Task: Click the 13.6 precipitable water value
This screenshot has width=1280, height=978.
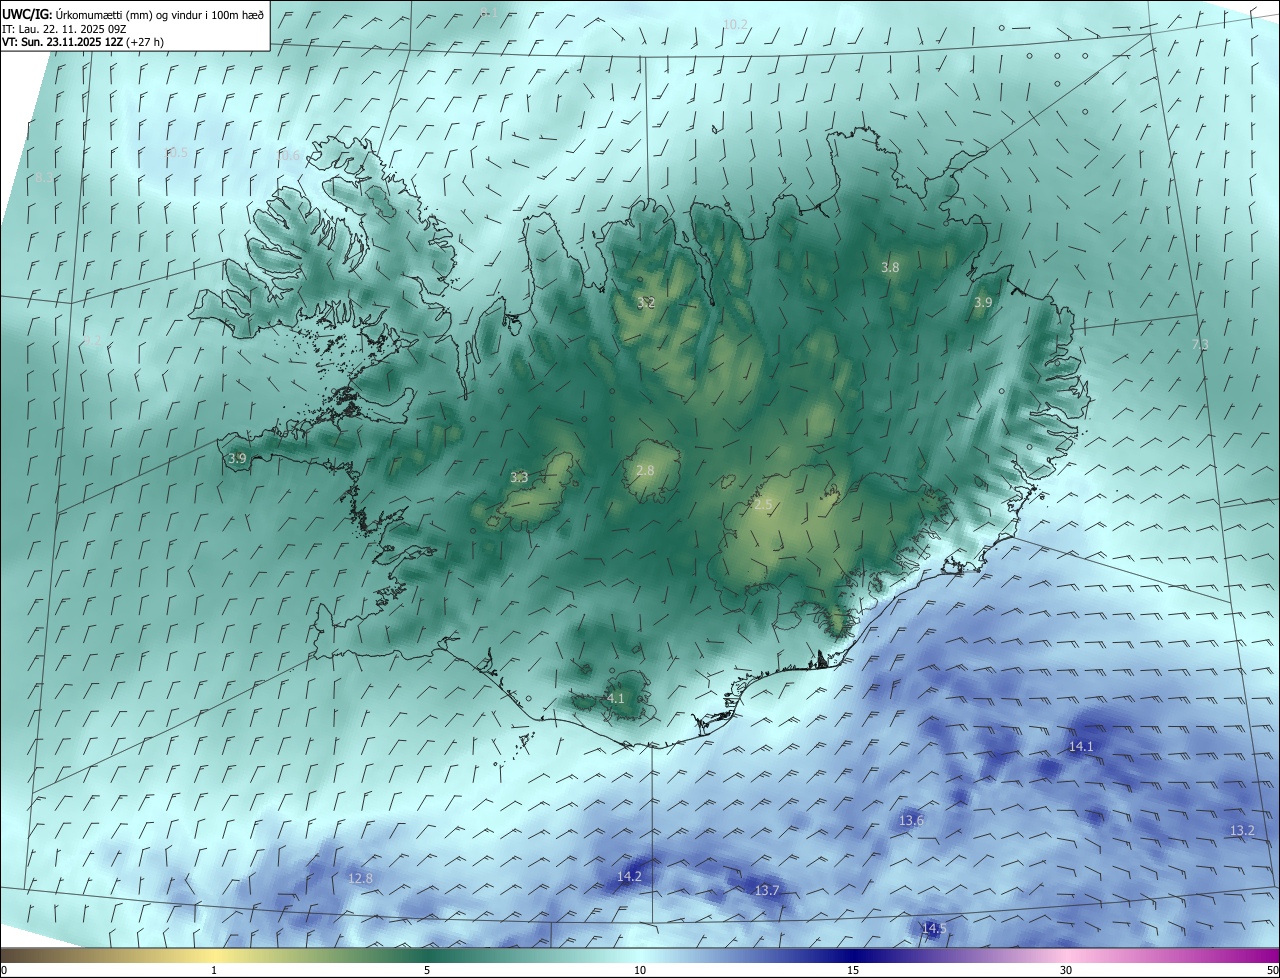Action: [x=911, y=820]
